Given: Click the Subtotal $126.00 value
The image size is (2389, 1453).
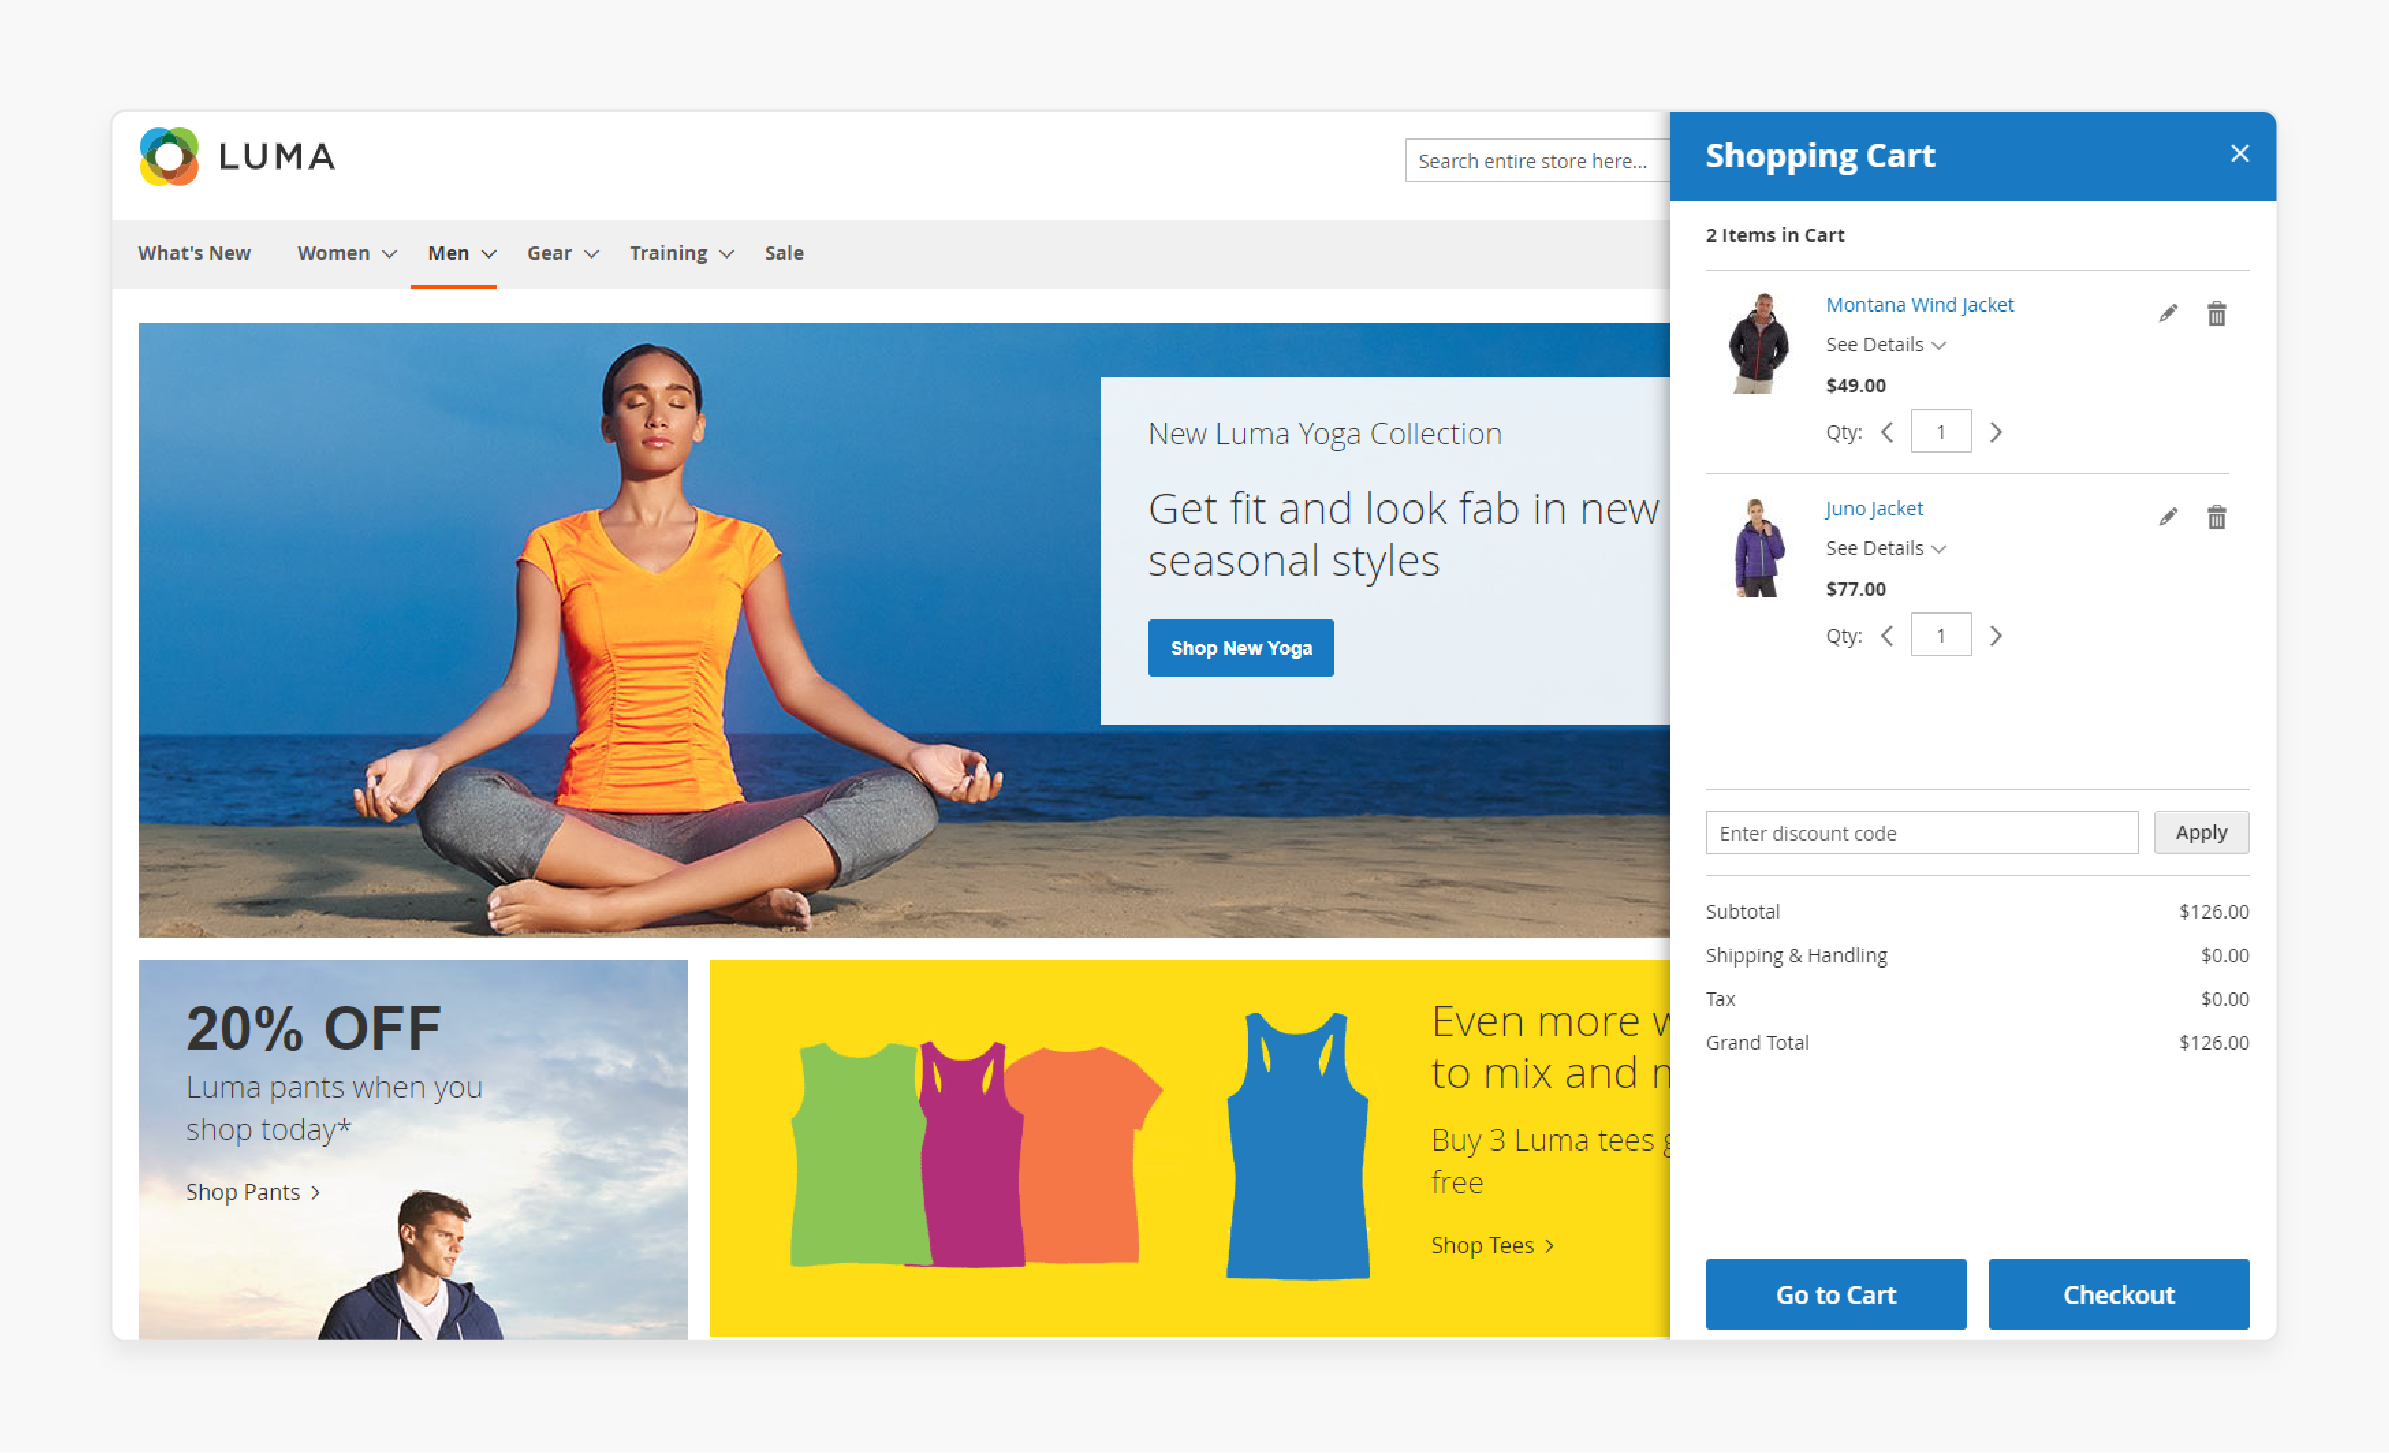Looking at the screenshot, I should pyautogui.click(x=2213, y=912).
